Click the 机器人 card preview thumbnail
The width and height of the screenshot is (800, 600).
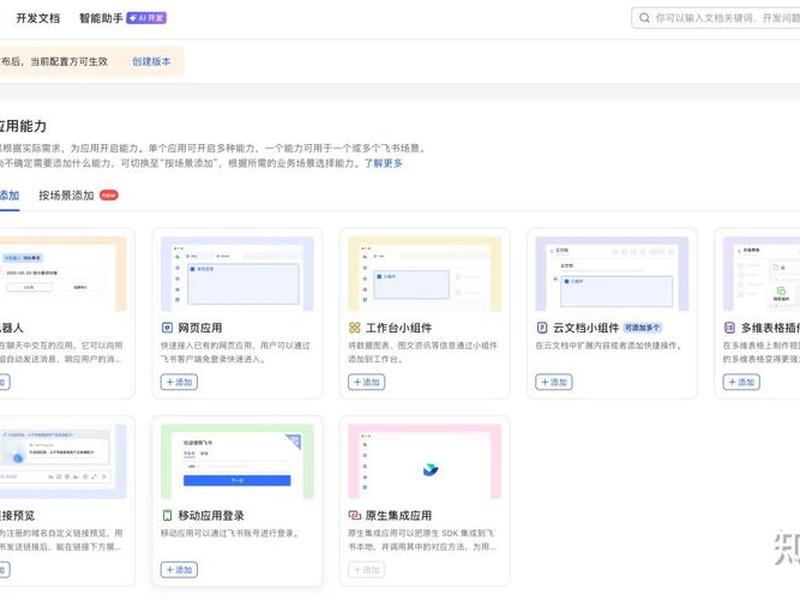63,273
